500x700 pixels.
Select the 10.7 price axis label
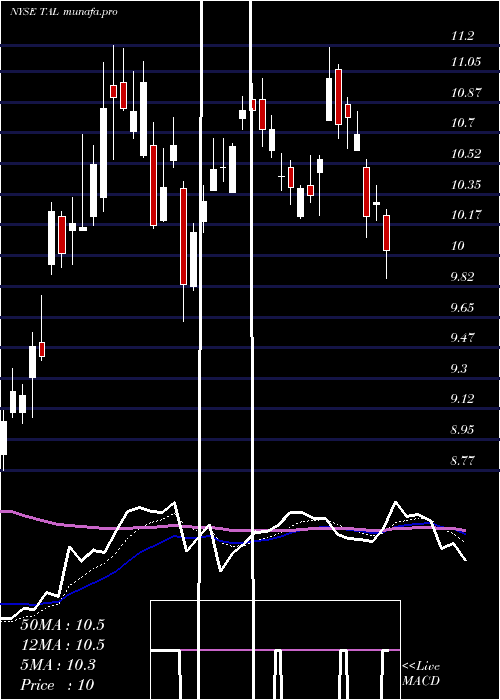pos(462,123)
